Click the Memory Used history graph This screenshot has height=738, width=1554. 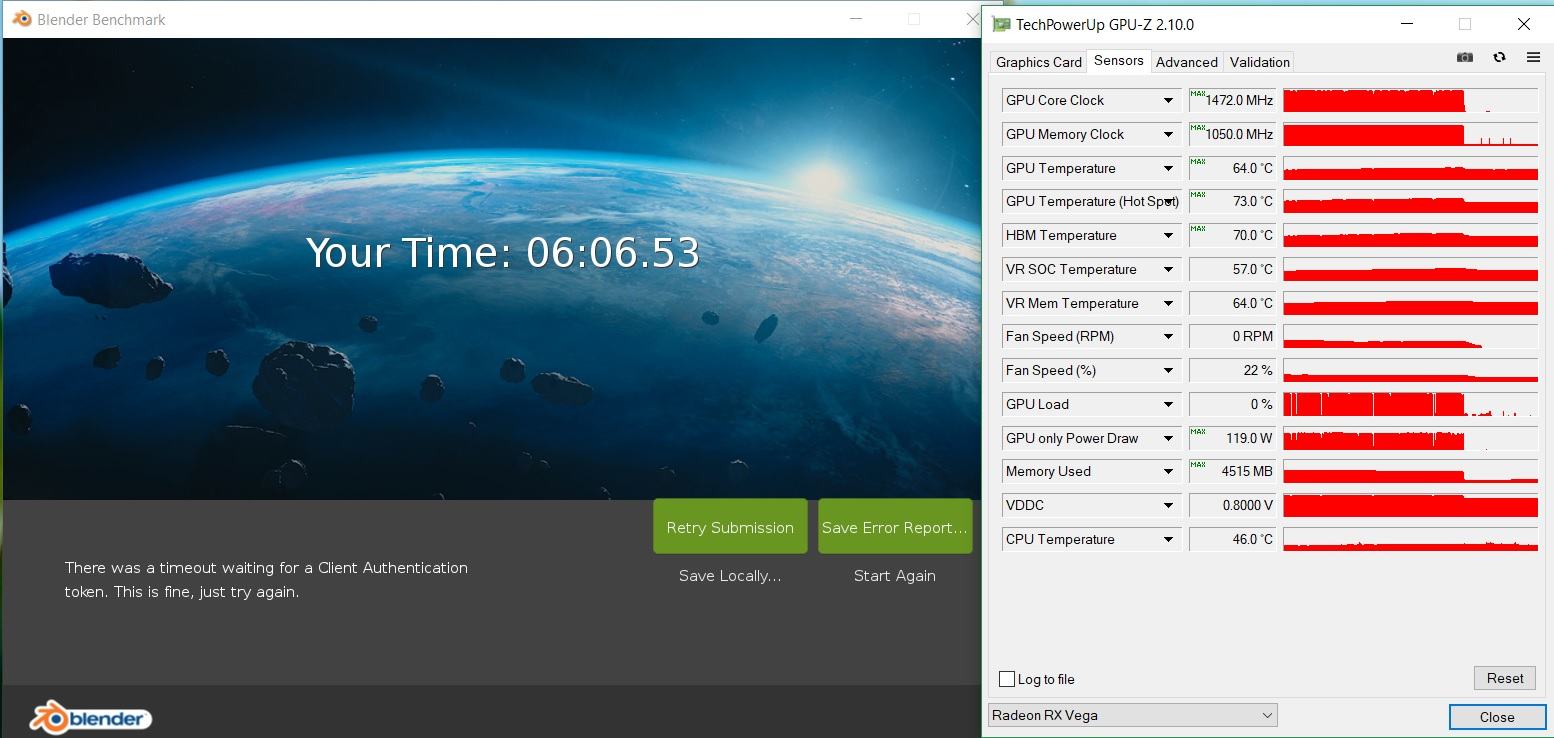tap(1410, 471)
